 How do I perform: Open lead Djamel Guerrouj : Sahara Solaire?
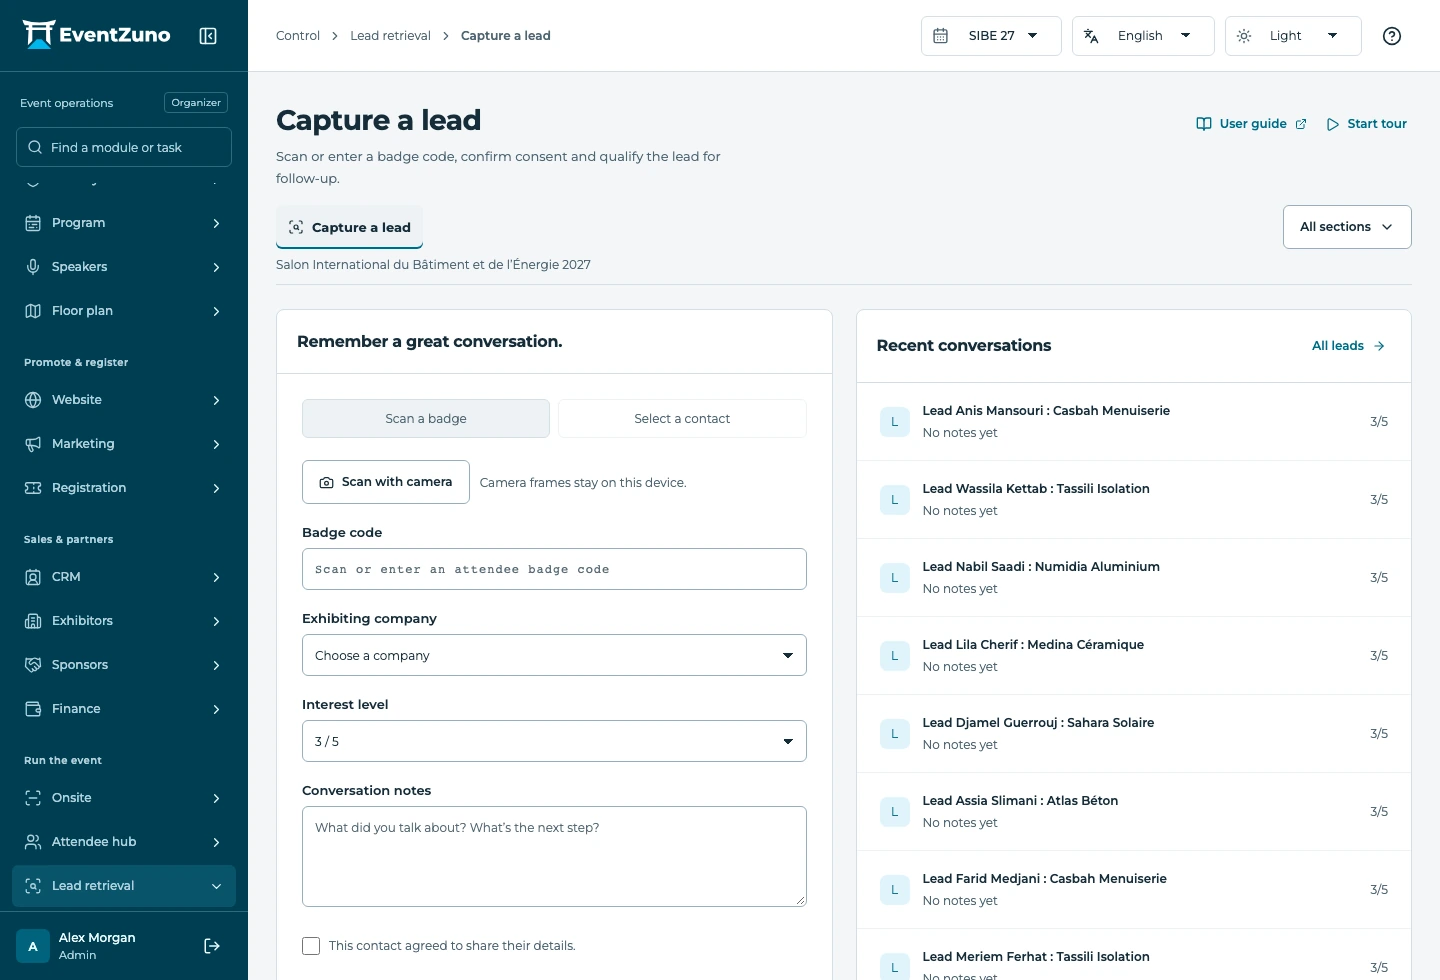pos(1134,734)
